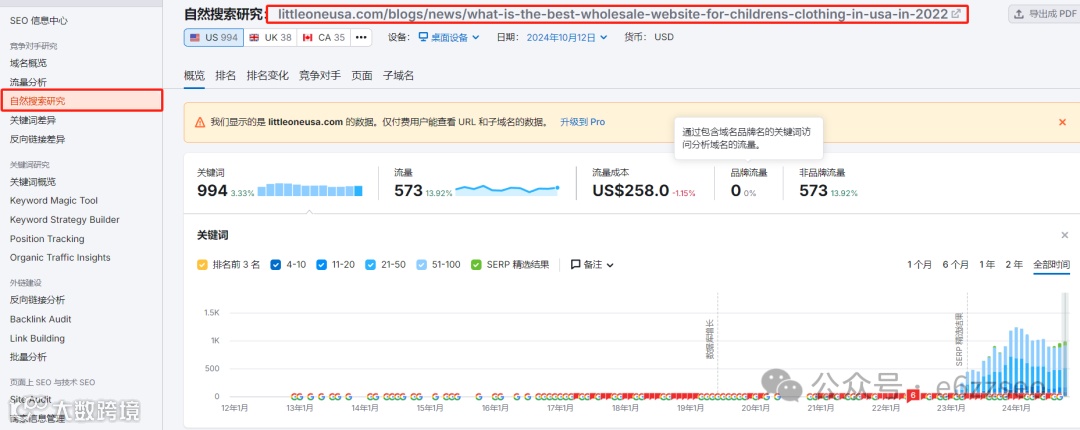Switch to the 排名变化 tab
Screen dimensions: 1080x430
(267, 76)
